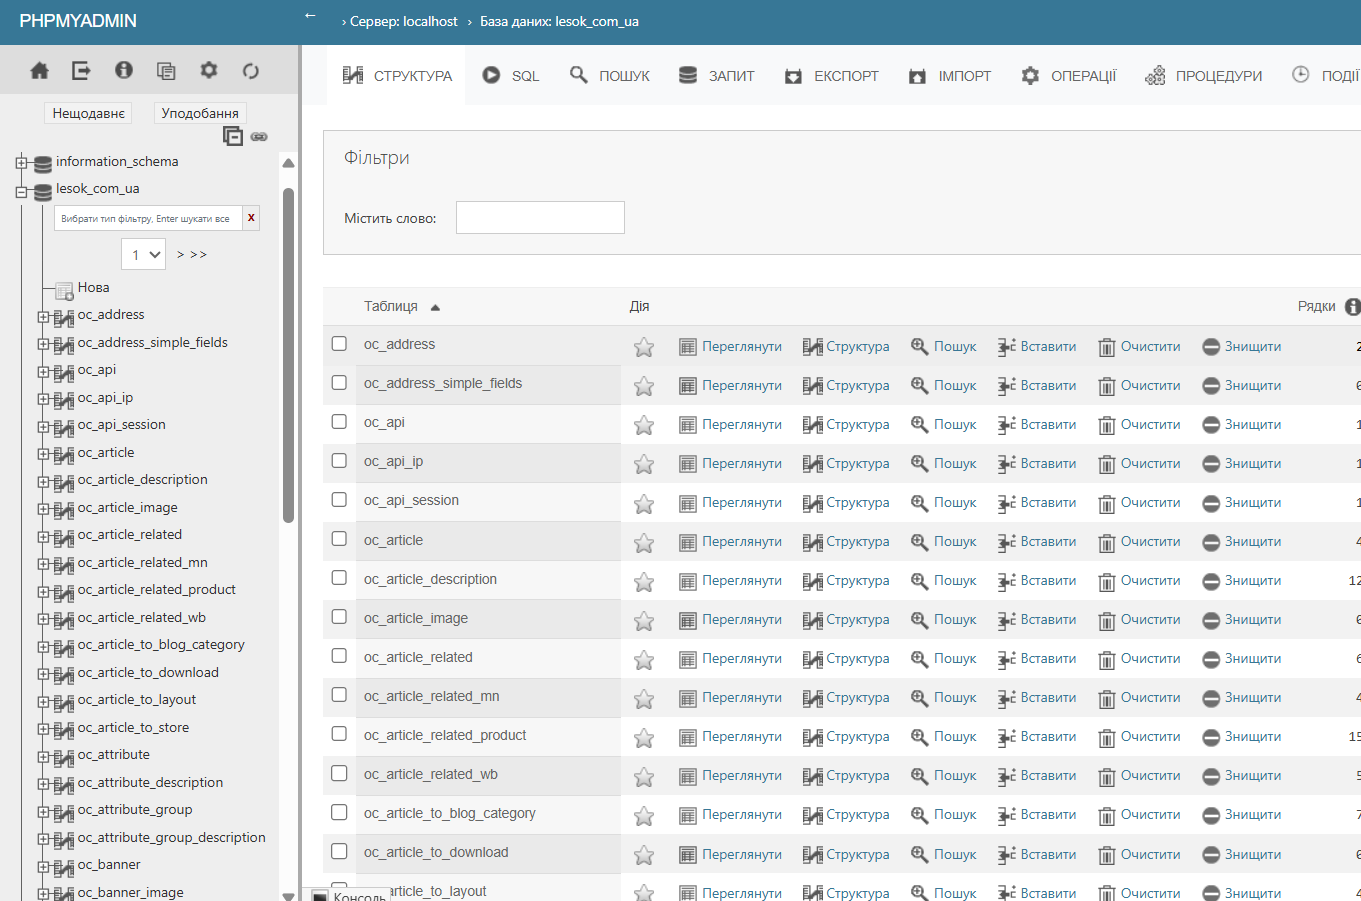Image resolution: width=1361 pixels, height=901 pixels.
Task: Click the link chain icon in sidebar
Action: tap(259, 136)
